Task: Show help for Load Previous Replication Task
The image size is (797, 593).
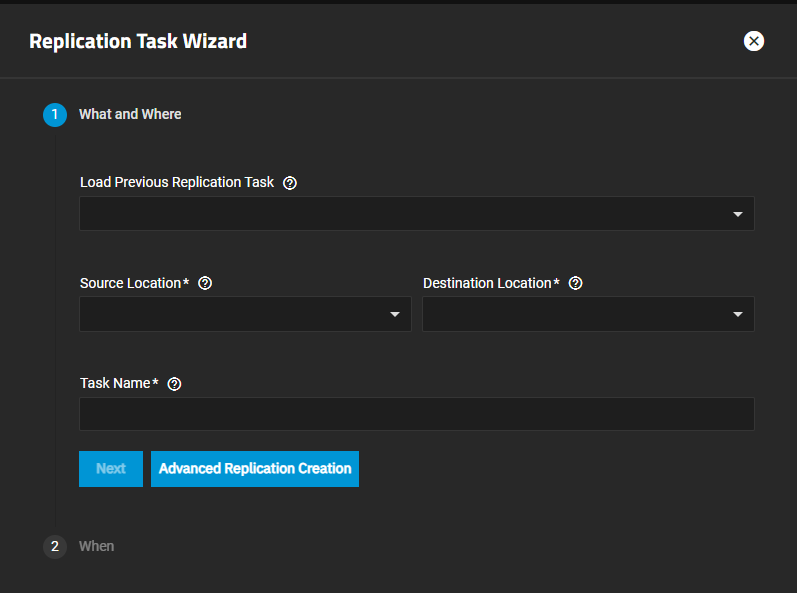Action: coord(290,183)
